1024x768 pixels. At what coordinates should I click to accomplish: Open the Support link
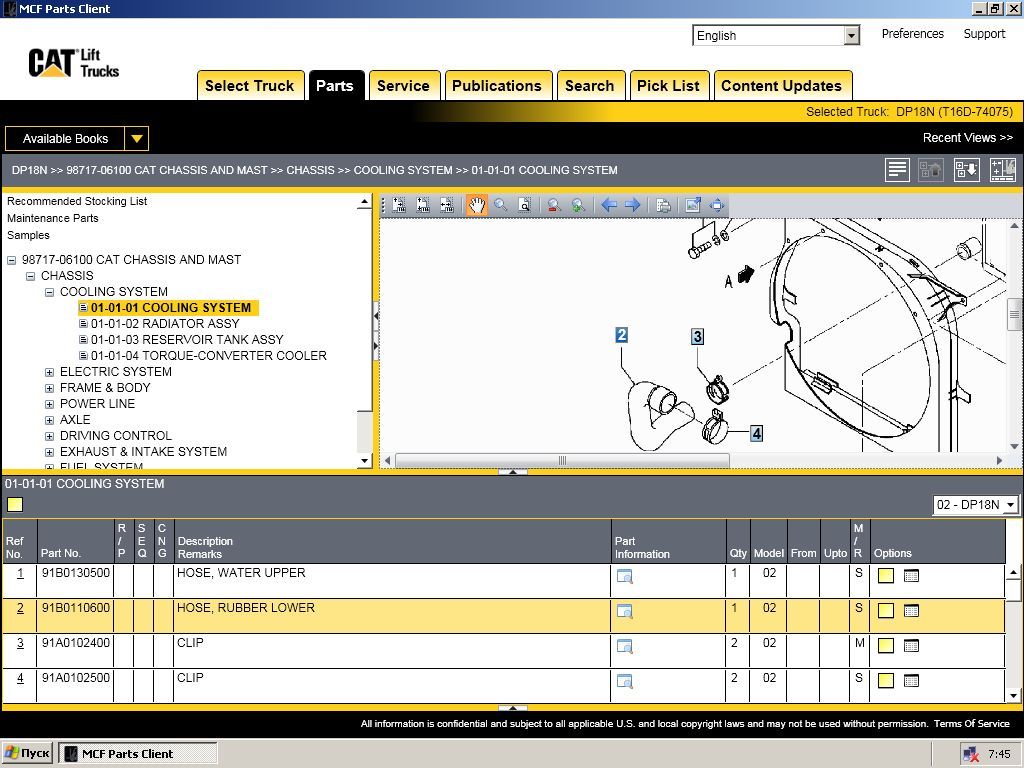point(984,34)
